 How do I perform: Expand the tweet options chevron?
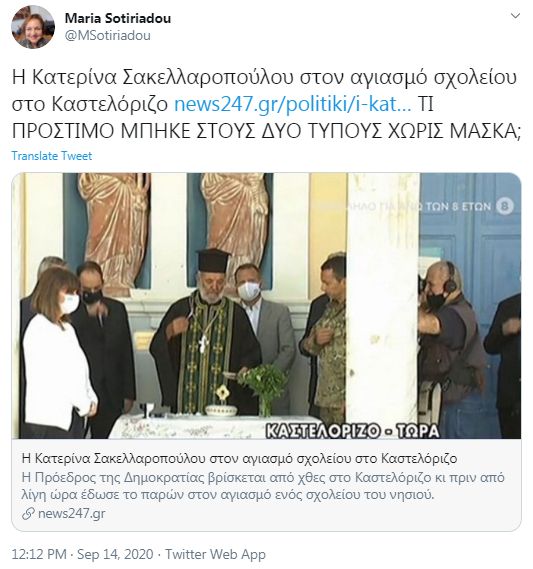click(x=515, y=16)
